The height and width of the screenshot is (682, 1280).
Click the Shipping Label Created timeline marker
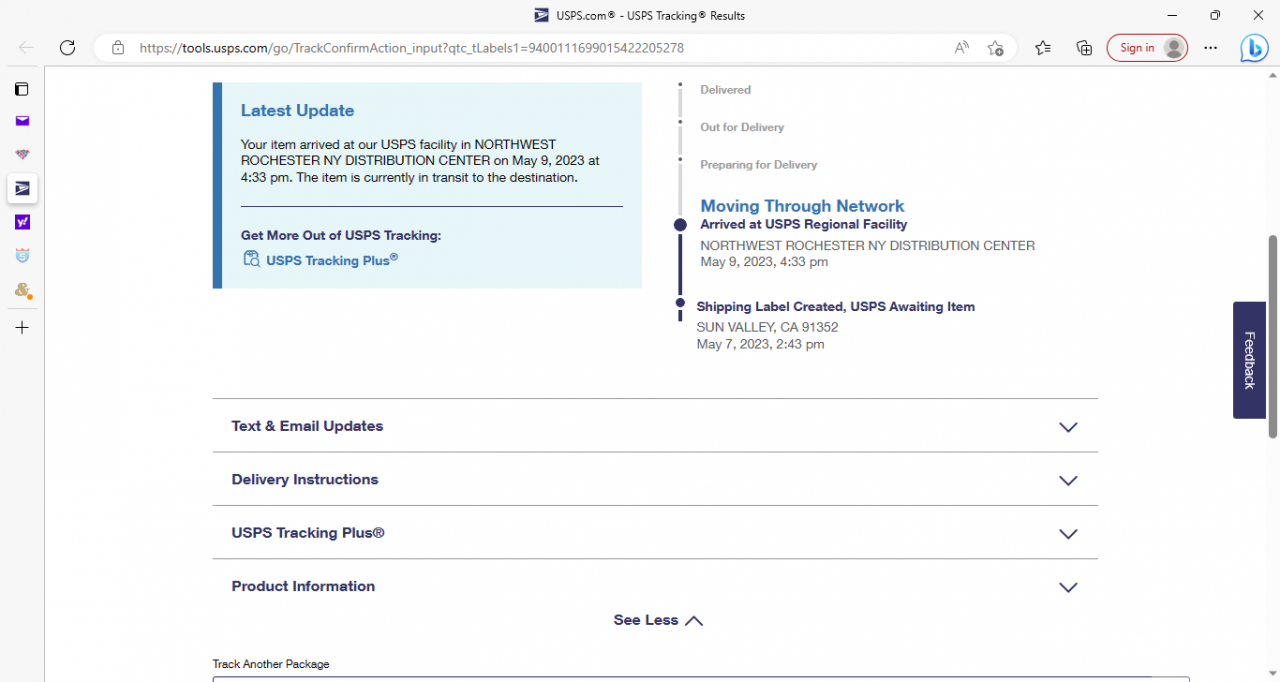click(x=680, y=302)
